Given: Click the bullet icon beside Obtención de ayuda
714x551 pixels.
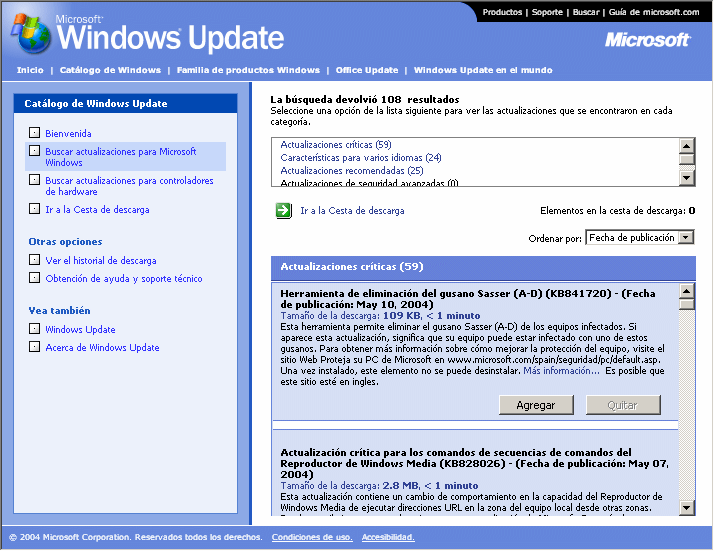Looking at the screenshot, I should click(35, 279).
